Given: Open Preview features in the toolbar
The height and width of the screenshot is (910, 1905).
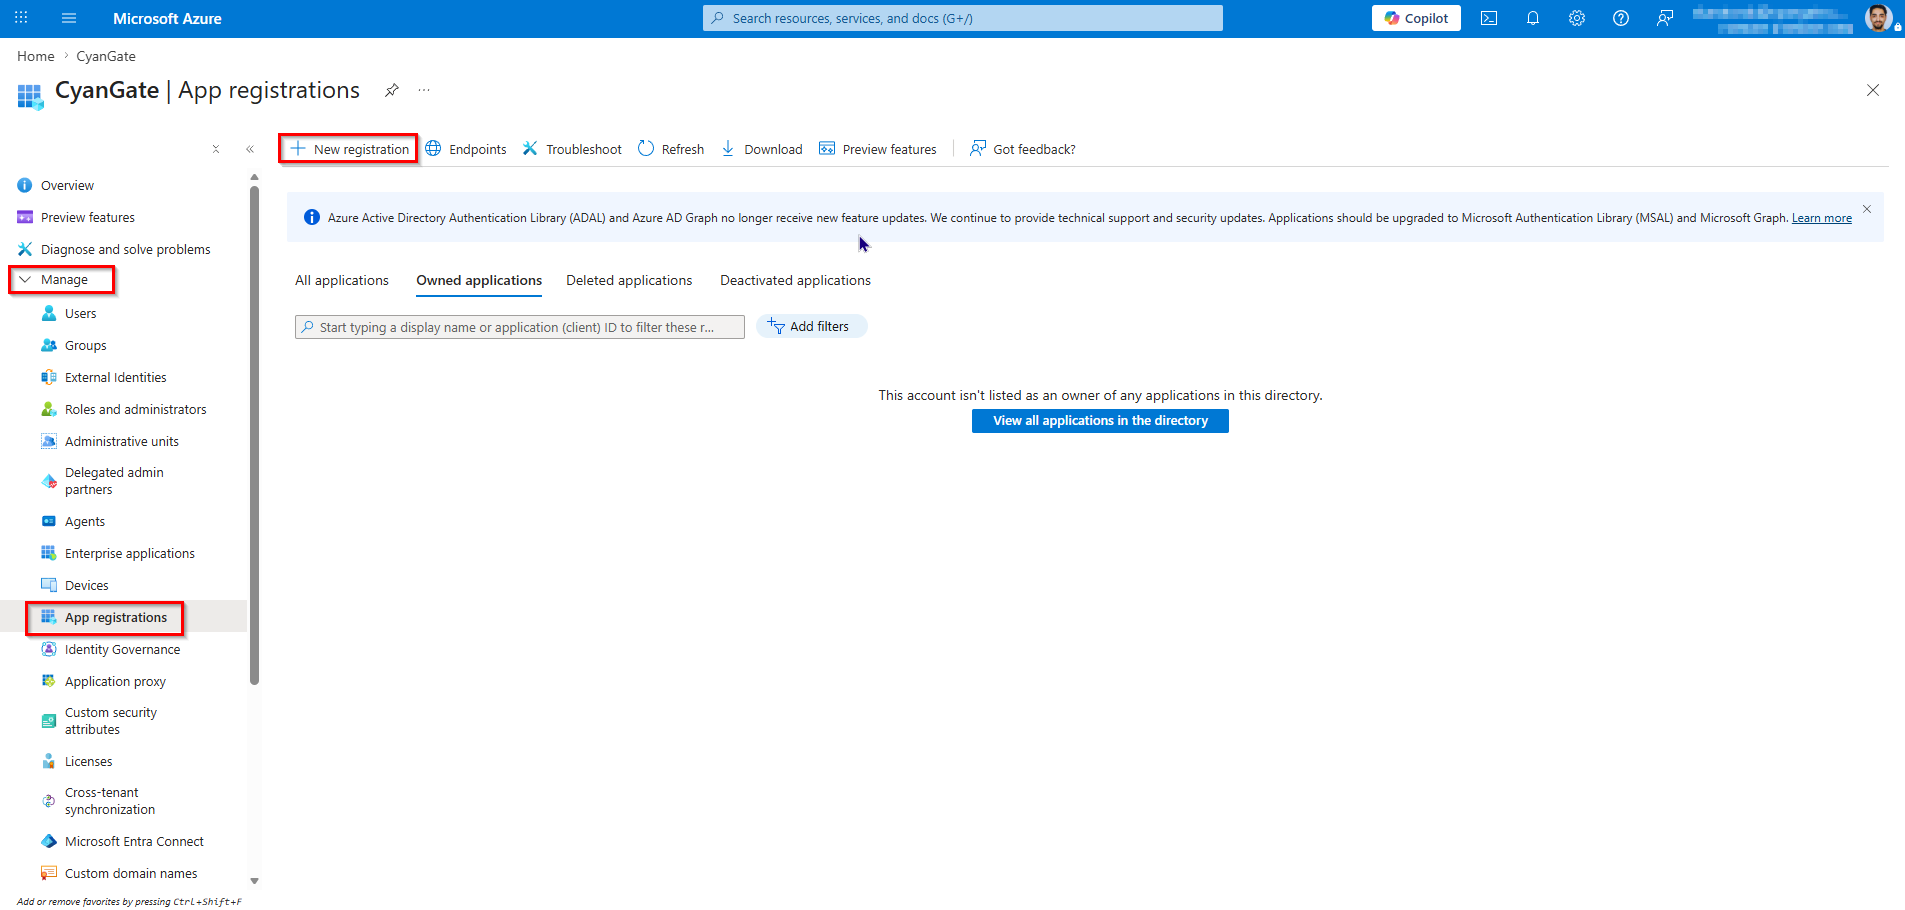Looking at the screenshot, I should tap(878, 149).
